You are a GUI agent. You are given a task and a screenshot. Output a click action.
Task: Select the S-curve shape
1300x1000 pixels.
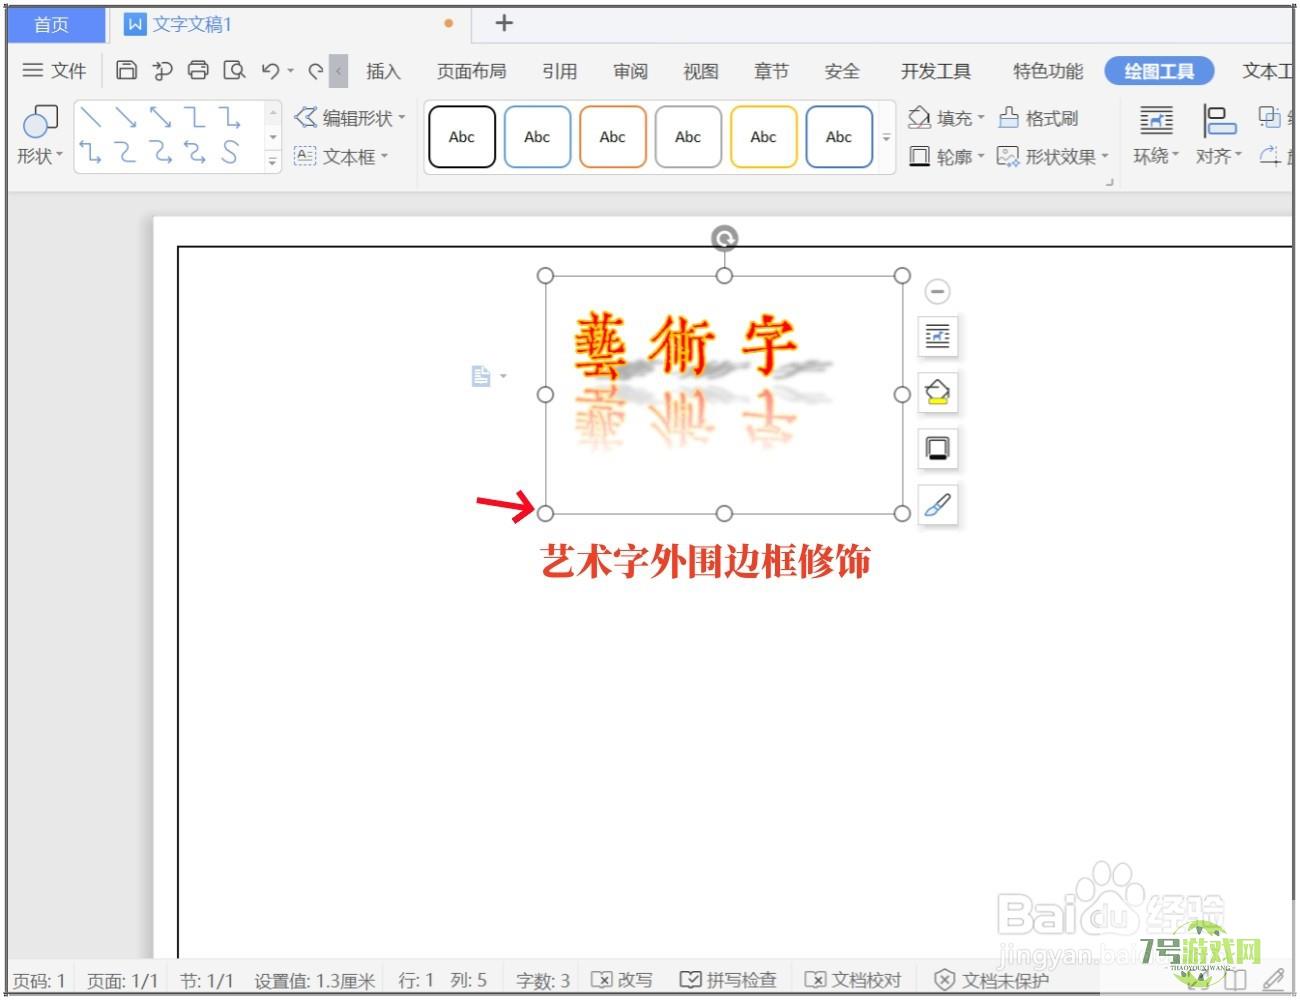230,152
